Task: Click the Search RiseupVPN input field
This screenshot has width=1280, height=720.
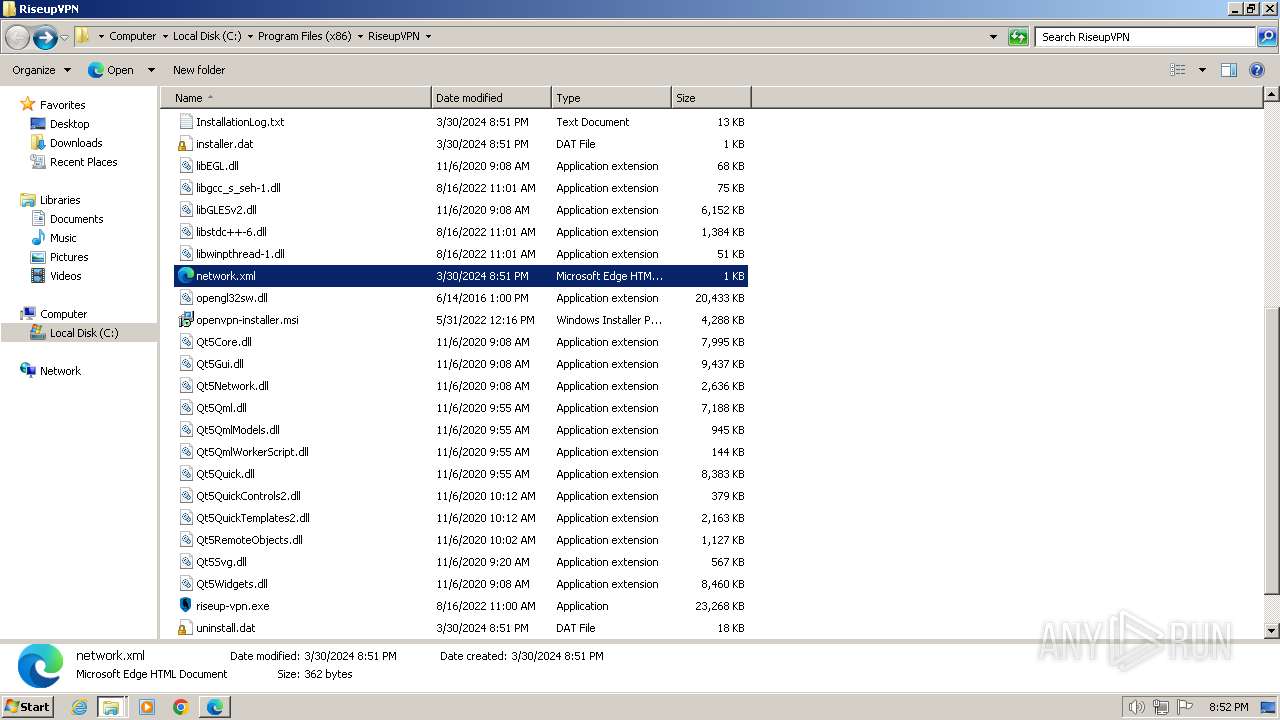Action: coord(1146,37)
